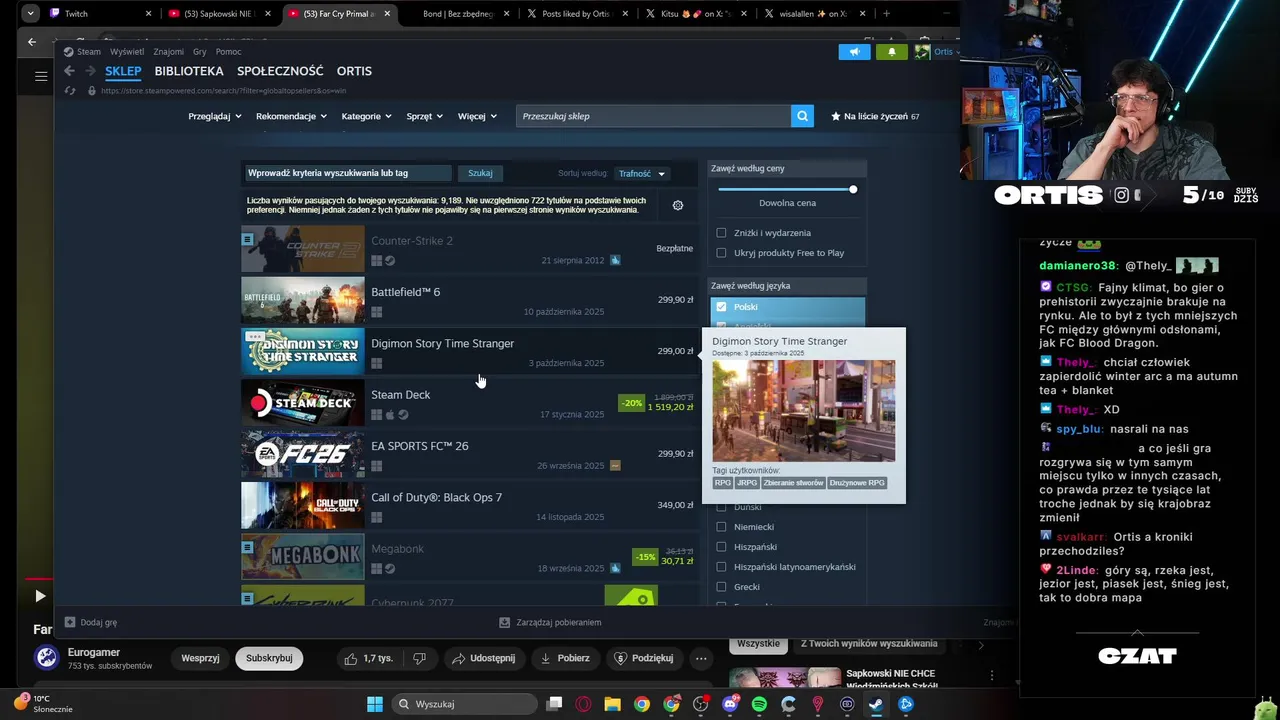Open the Pomoc menu

pyautogui.click(x=228, y=52)
